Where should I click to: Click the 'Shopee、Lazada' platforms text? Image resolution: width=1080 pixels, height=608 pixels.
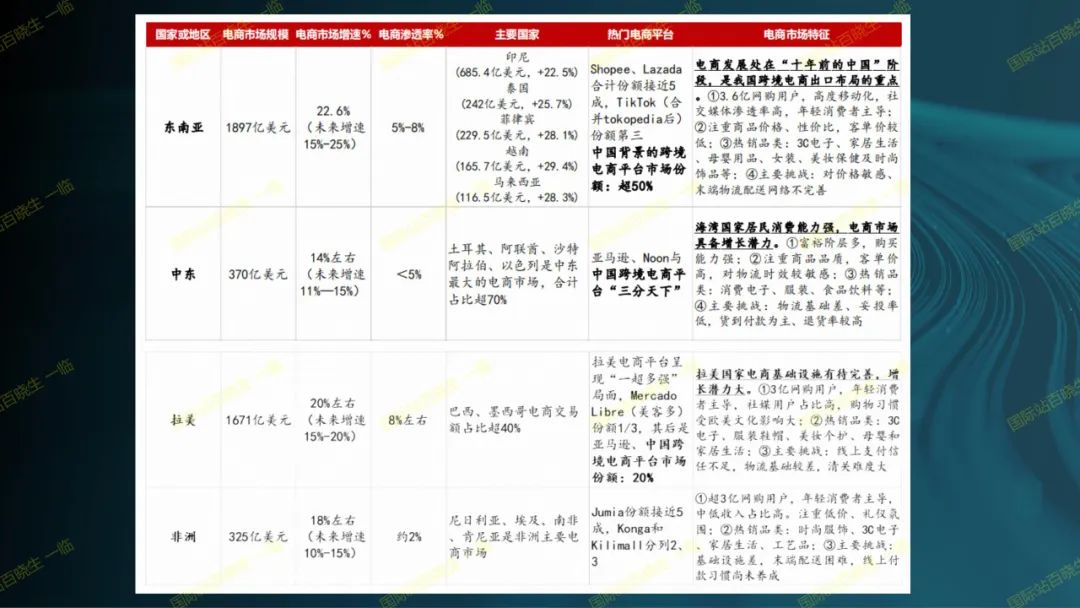click(x=636, y=70)
